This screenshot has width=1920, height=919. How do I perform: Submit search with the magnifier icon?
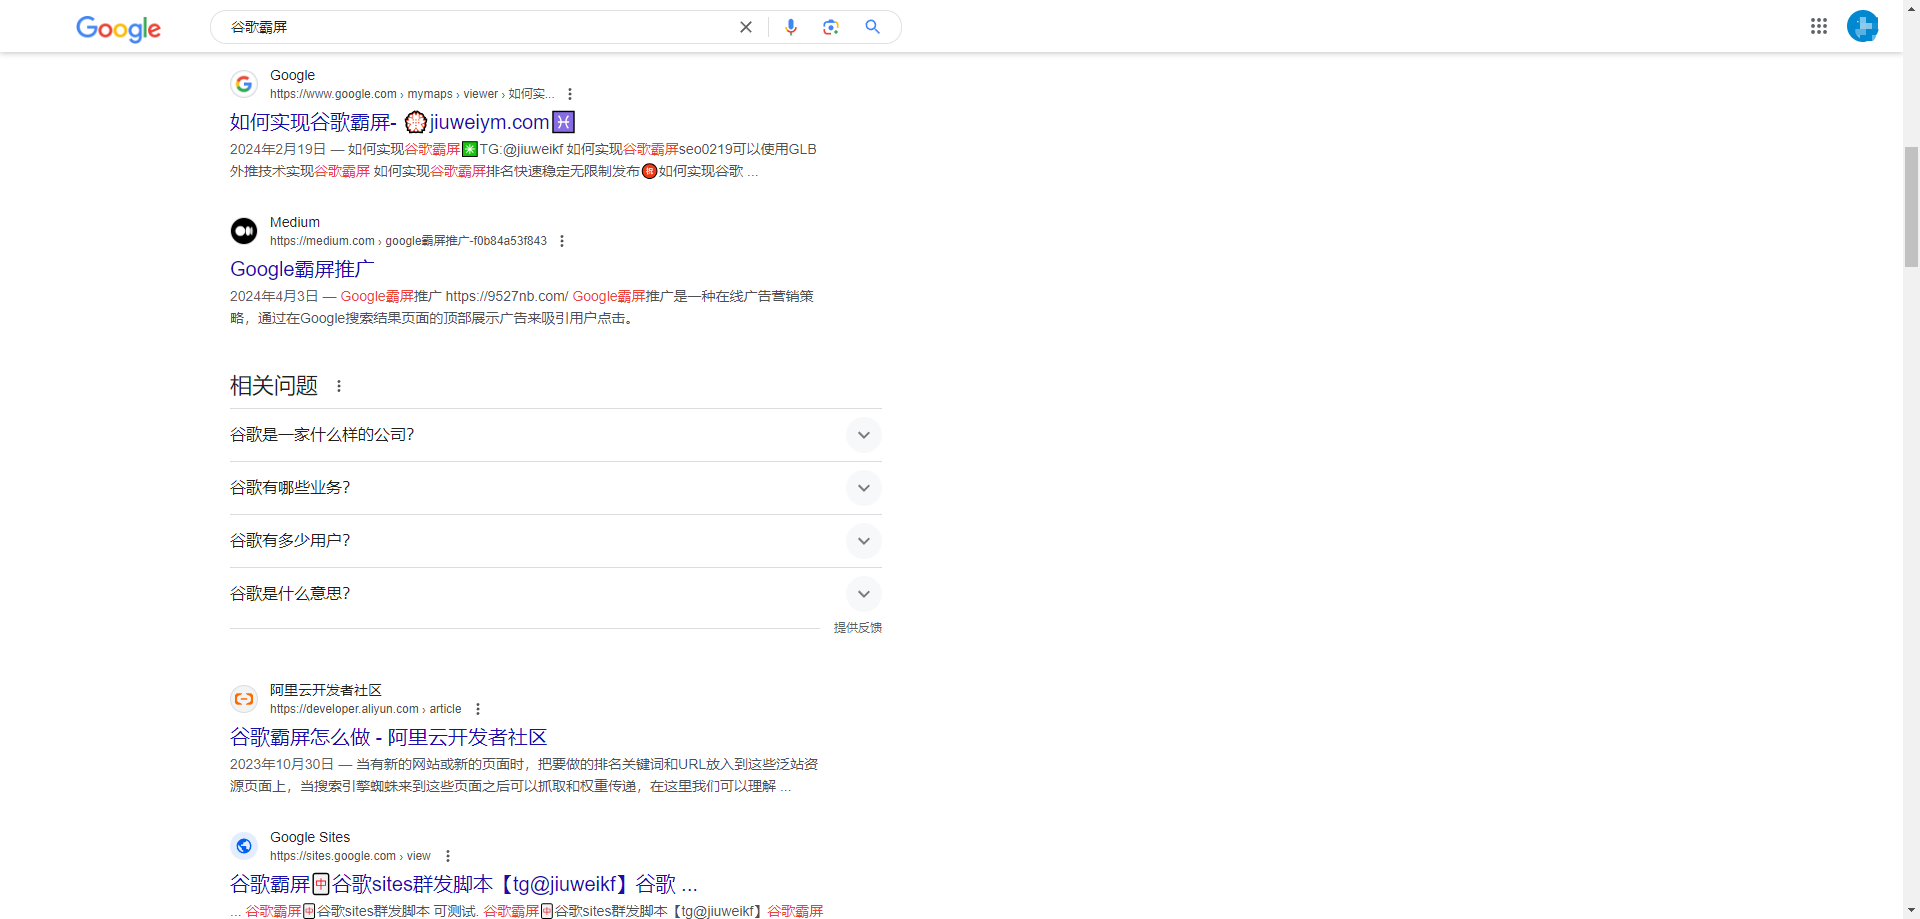pos(873,27)
